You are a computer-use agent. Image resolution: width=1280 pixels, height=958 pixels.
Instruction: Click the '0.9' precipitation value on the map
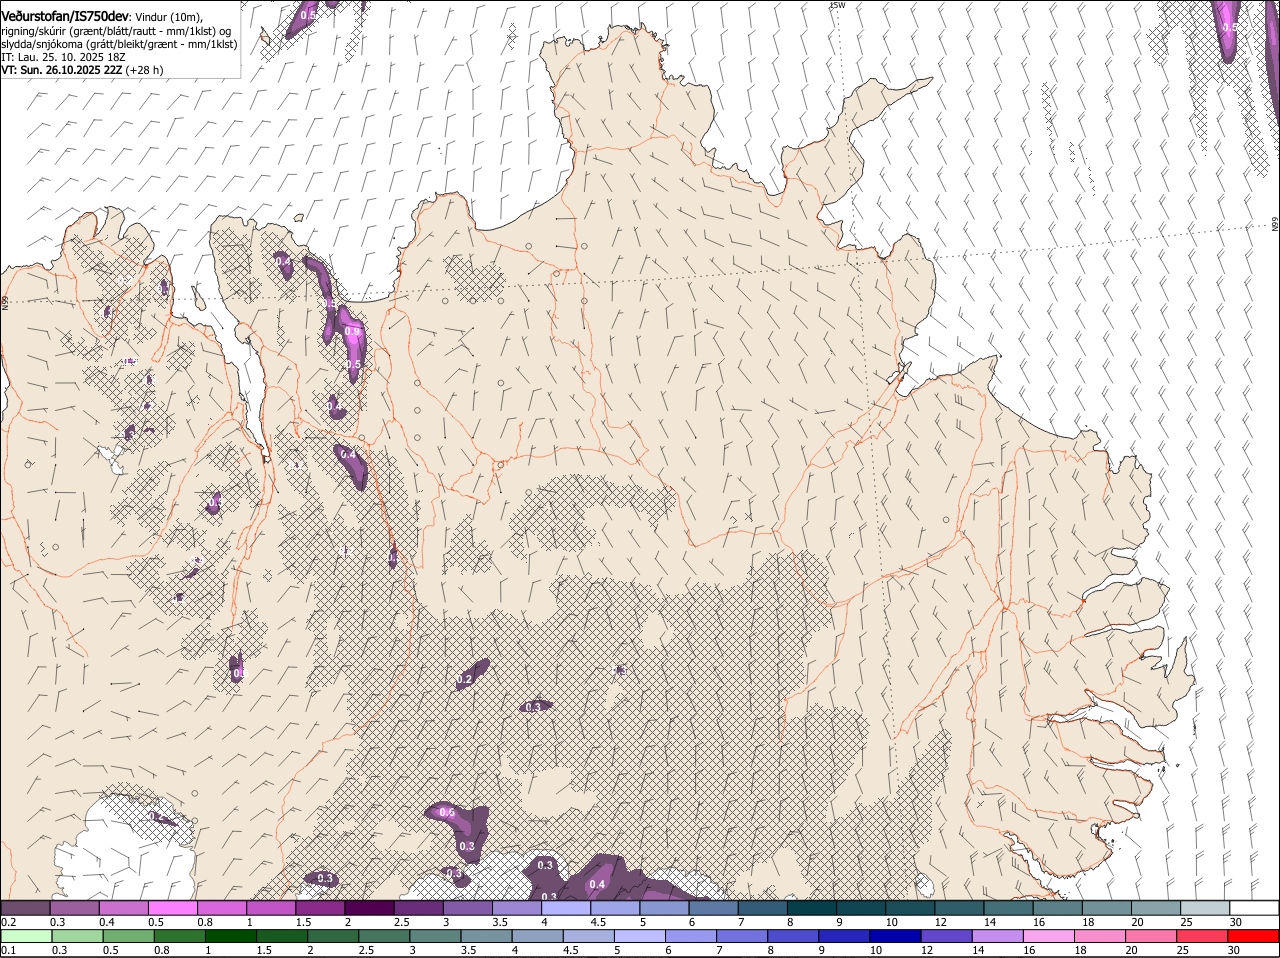pyautogui.click(x=352, y=332)
